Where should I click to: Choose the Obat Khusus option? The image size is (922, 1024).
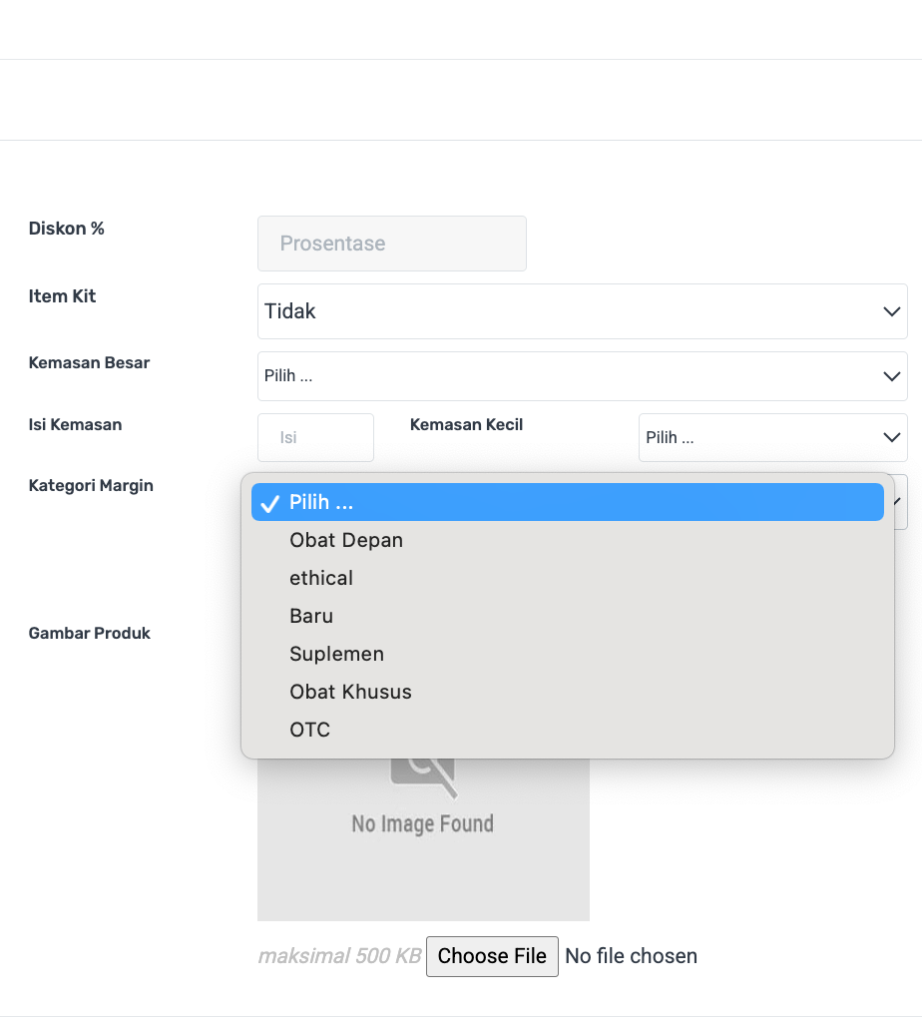click(350, 692)
